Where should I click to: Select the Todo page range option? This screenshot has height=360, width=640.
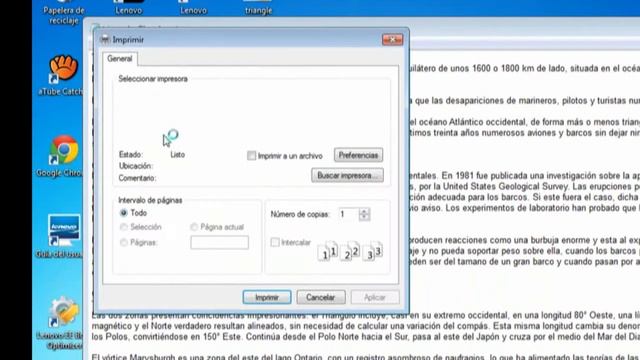(x=123, y=213)
